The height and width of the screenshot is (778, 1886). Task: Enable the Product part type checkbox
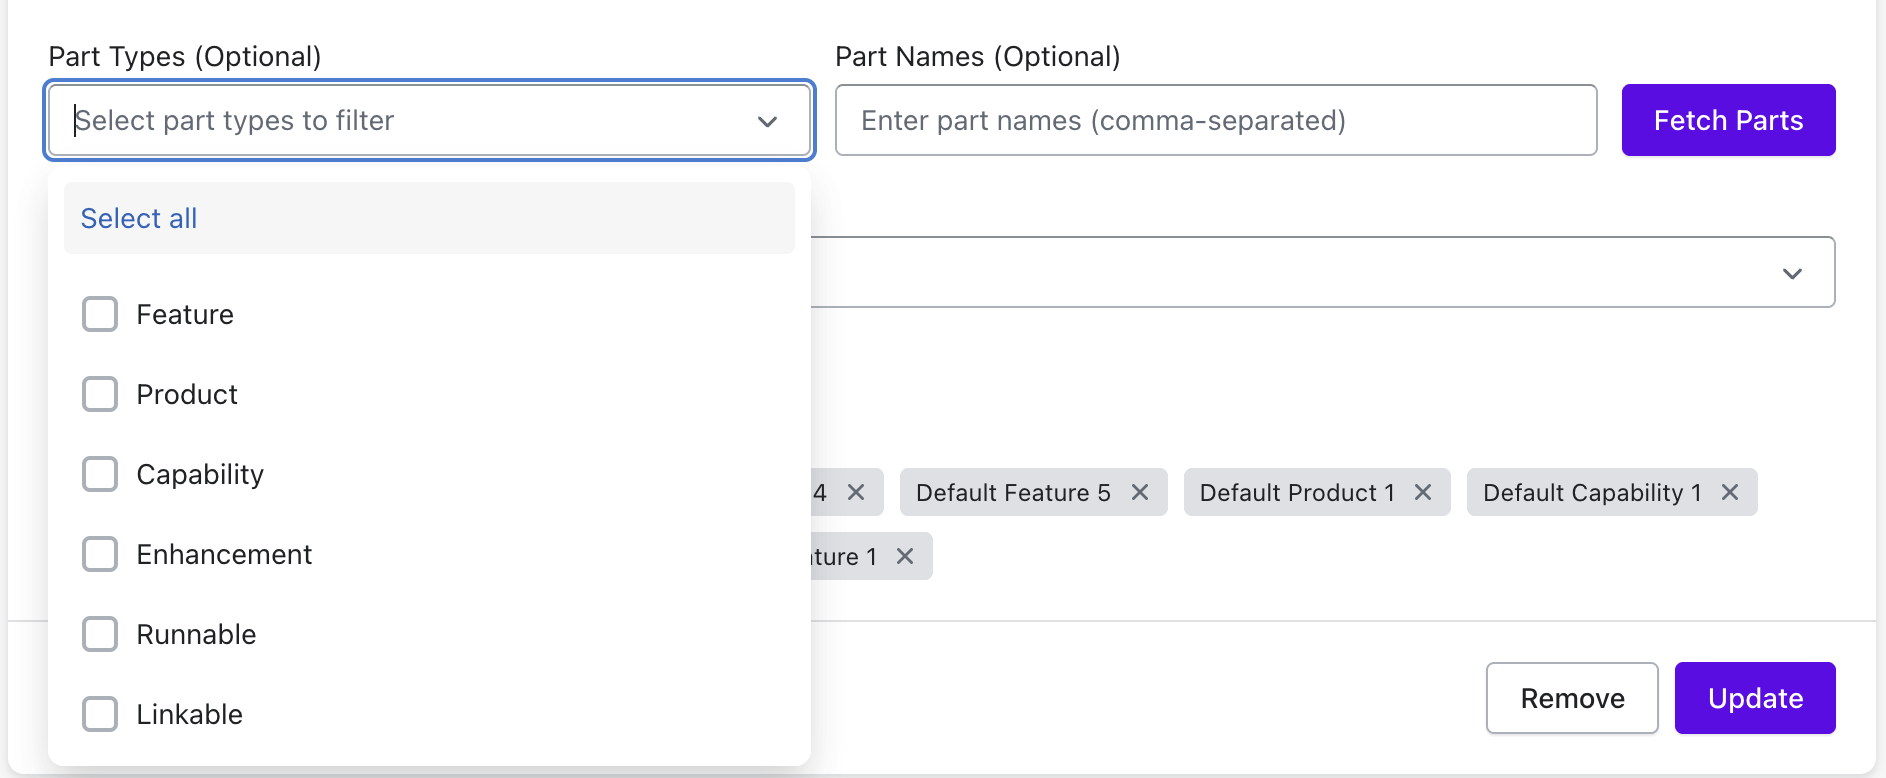[x=100, y=394]
